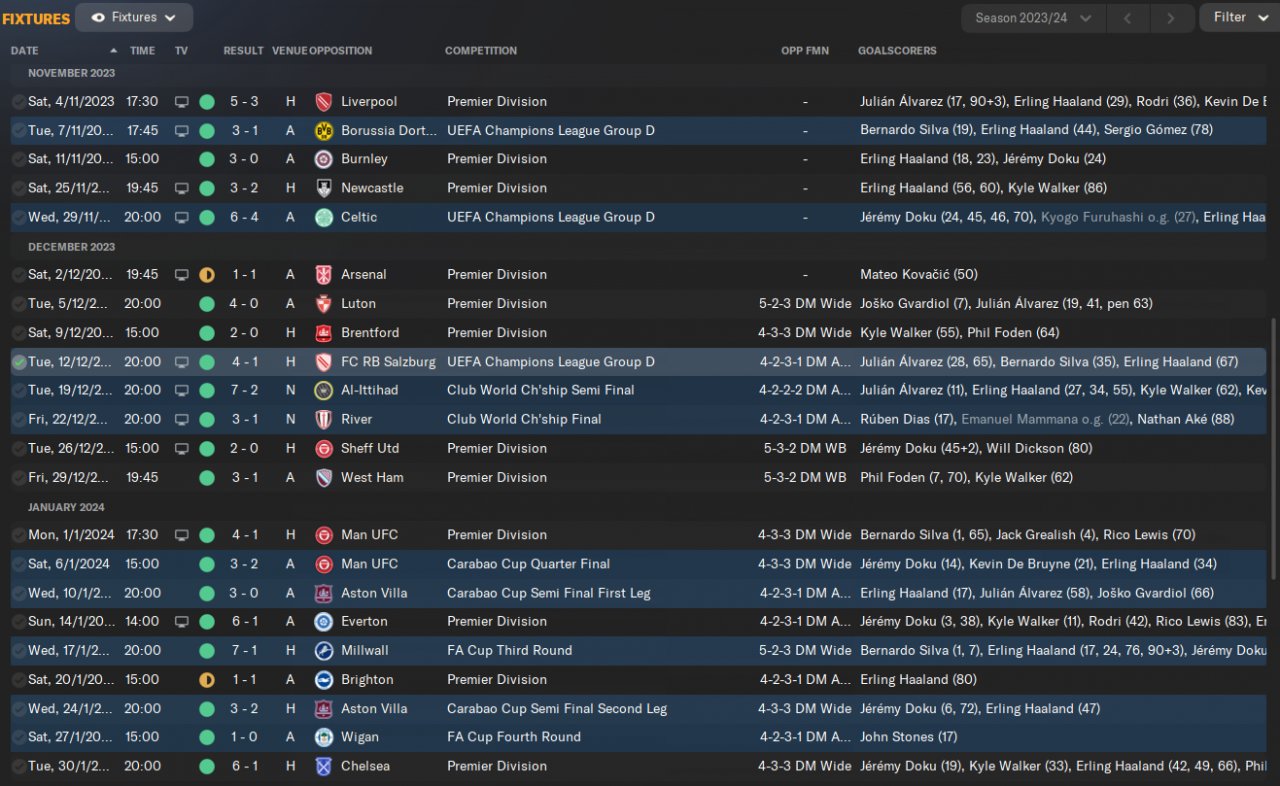
Task: Click the 5 - 3 result against Liverpool
Action: click(x=244, y=102)
